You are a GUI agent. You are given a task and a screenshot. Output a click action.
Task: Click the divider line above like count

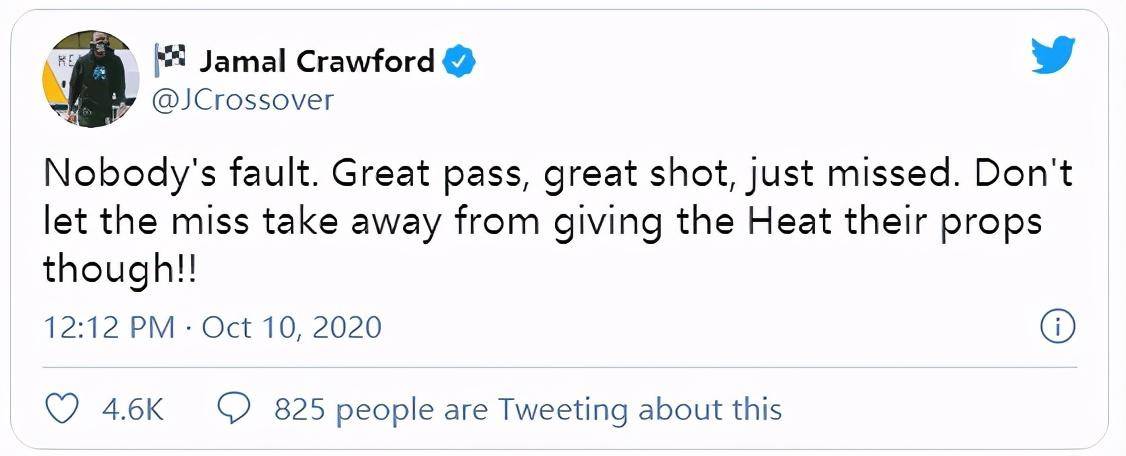pyautogui.click(x=560, y=367)
